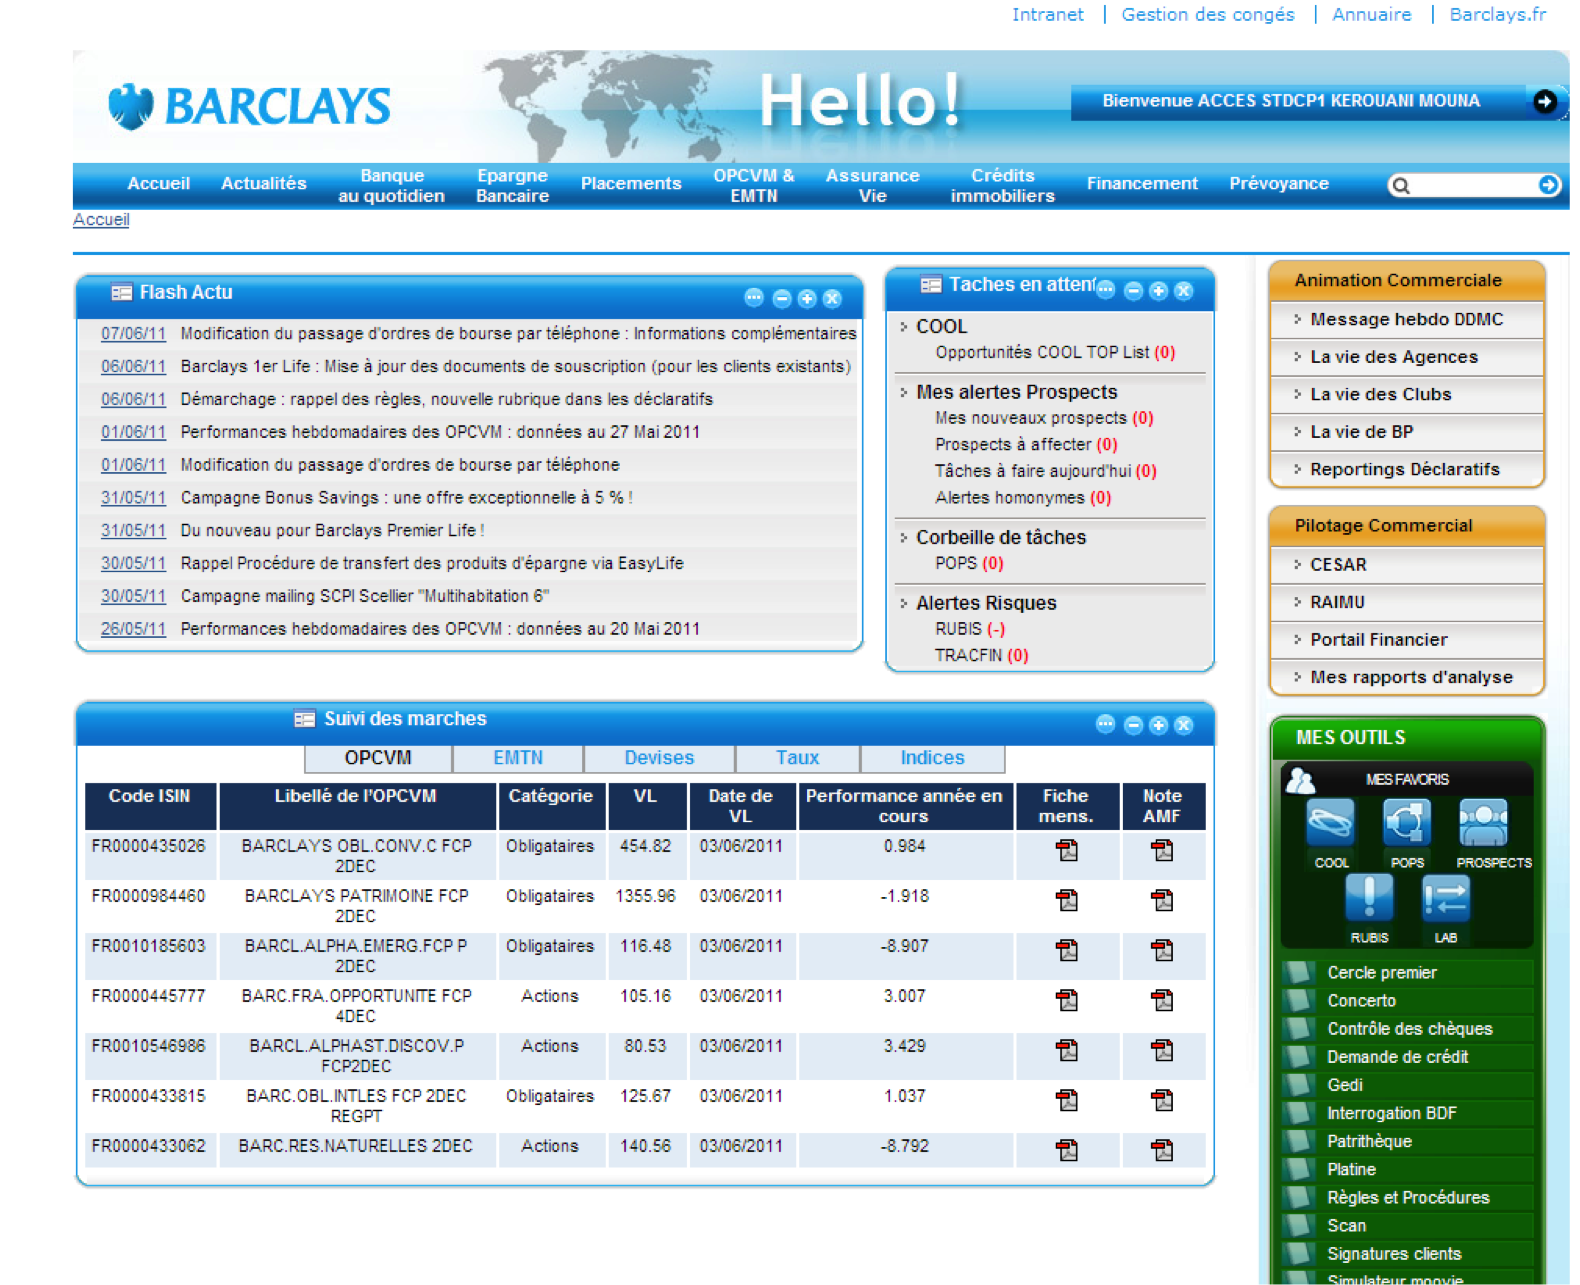The width and height of the screenshot is (1580, 1285).
Task: Open Contrôle des chèques tool
Action: click(1409, 1029)
